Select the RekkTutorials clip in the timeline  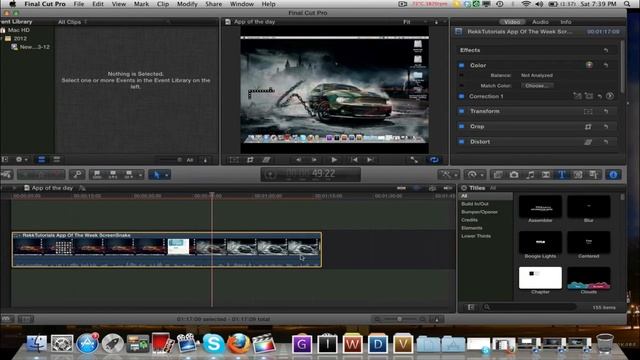pos(167,250)
